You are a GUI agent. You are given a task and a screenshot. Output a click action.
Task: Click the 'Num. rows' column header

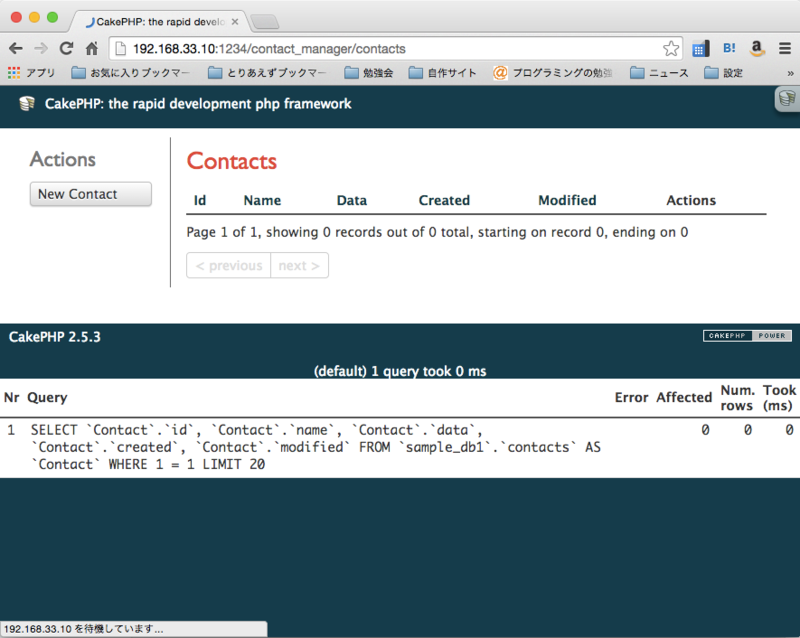tap(737, 398)
